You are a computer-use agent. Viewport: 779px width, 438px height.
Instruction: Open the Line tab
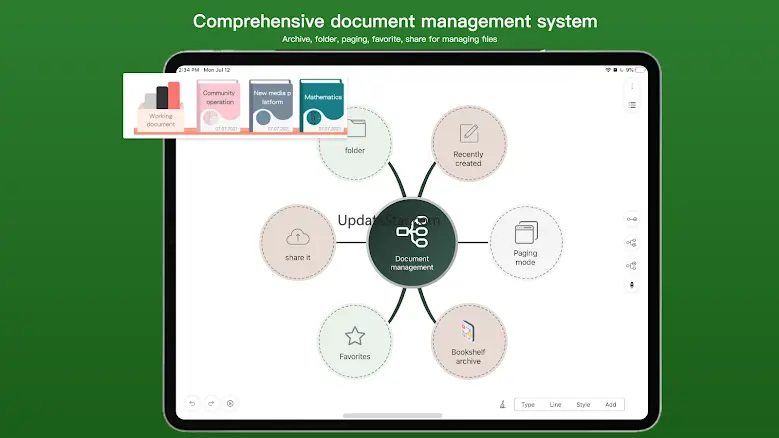tap(555, 405)
